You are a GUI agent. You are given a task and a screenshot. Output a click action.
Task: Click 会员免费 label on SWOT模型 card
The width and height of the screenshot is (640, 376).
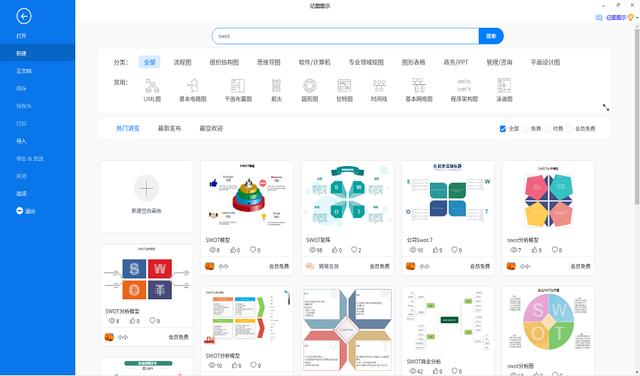pos(279,266)
